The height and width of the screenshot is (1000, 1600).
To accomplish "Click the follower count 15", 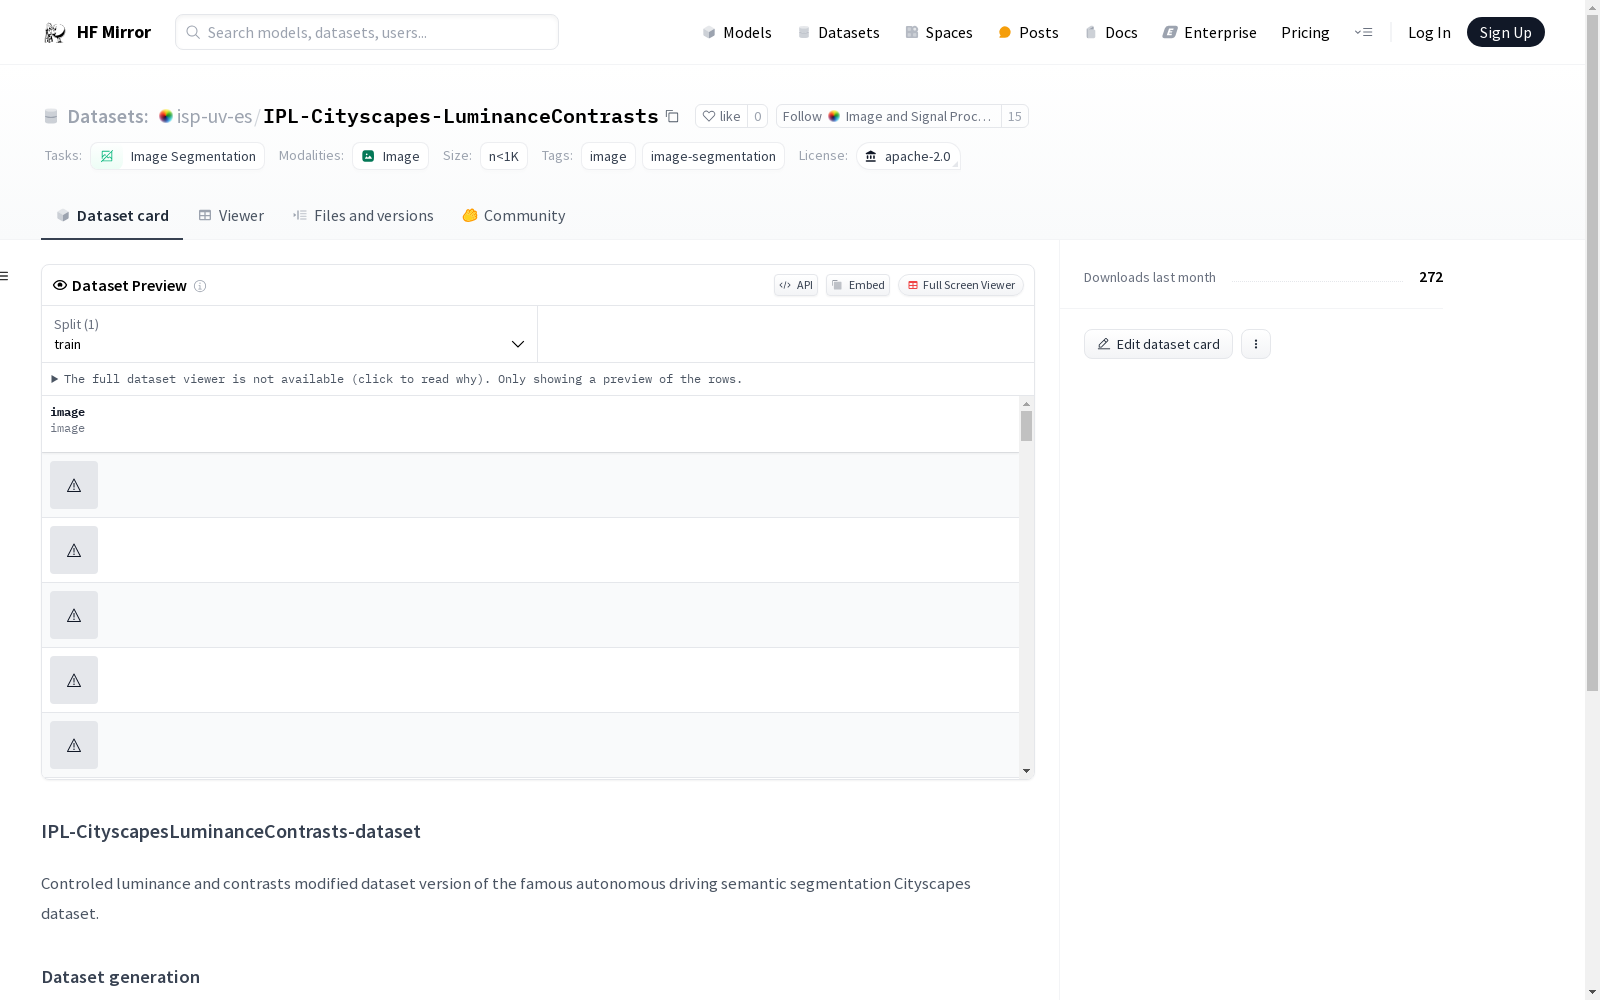I will (x=1015, y=116).
